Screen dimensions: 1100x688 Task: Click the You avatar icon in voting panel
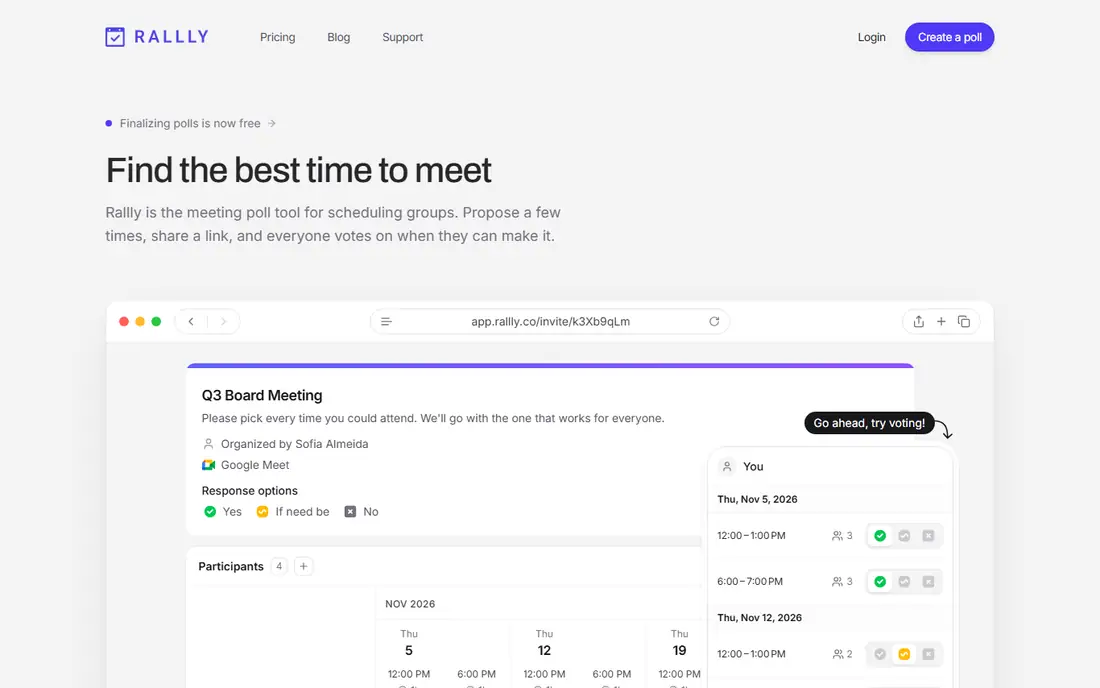[727, 466]
